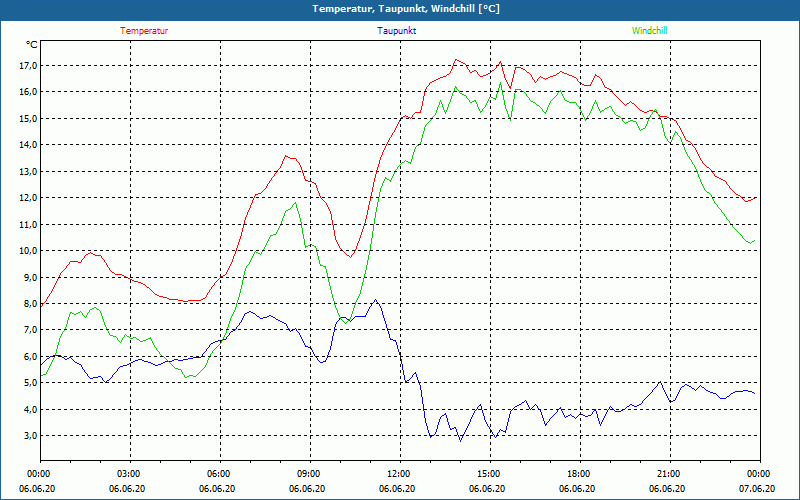
Task: Click the 06:00 time axis marker
Action: click(219, 474)
